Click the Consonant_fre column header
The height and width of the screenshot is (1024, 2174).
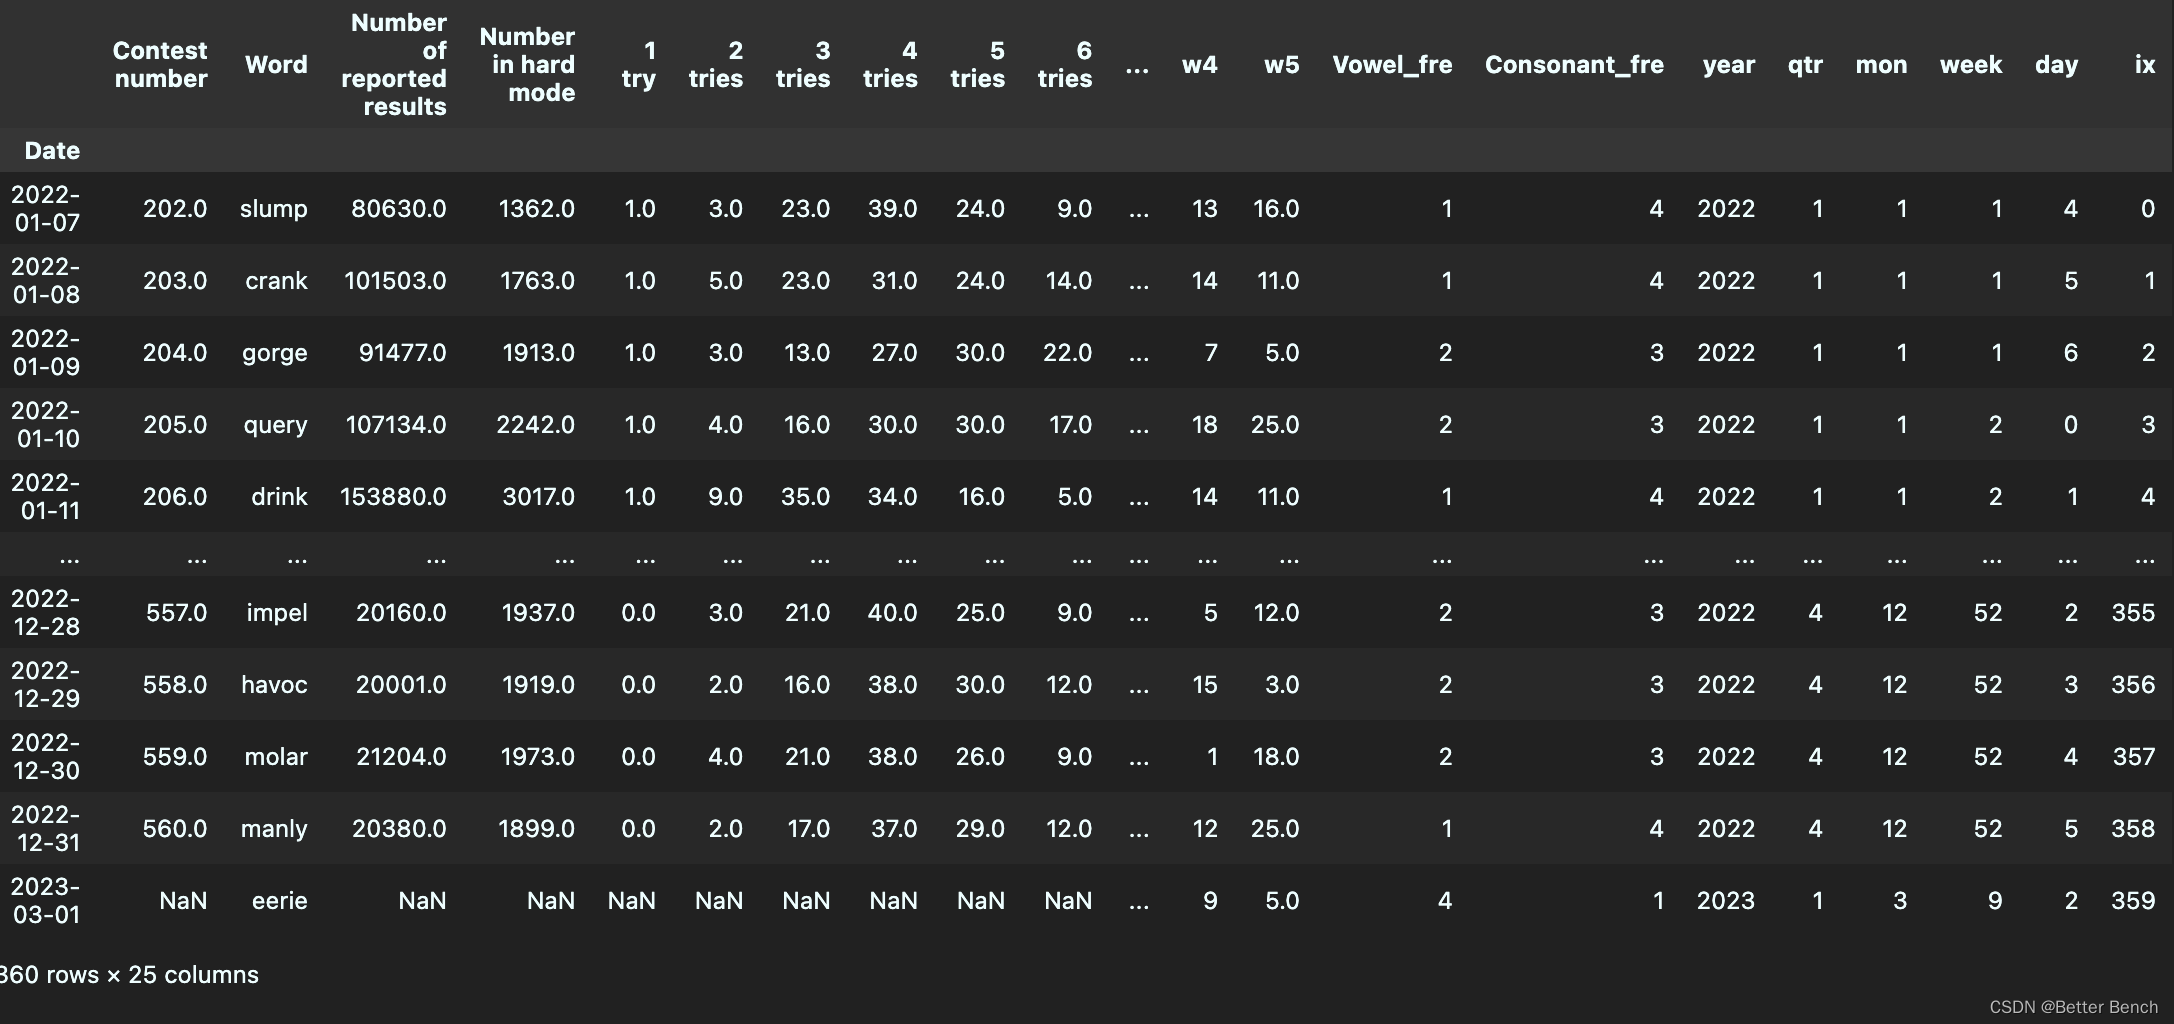pyautogui.click(x=1574, y=65)
